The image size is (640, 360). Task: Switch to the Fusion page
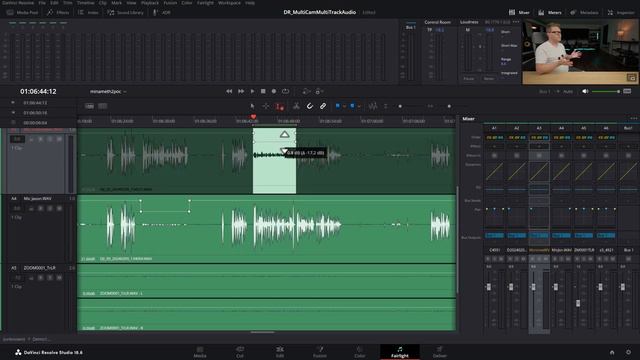point(320,352)
